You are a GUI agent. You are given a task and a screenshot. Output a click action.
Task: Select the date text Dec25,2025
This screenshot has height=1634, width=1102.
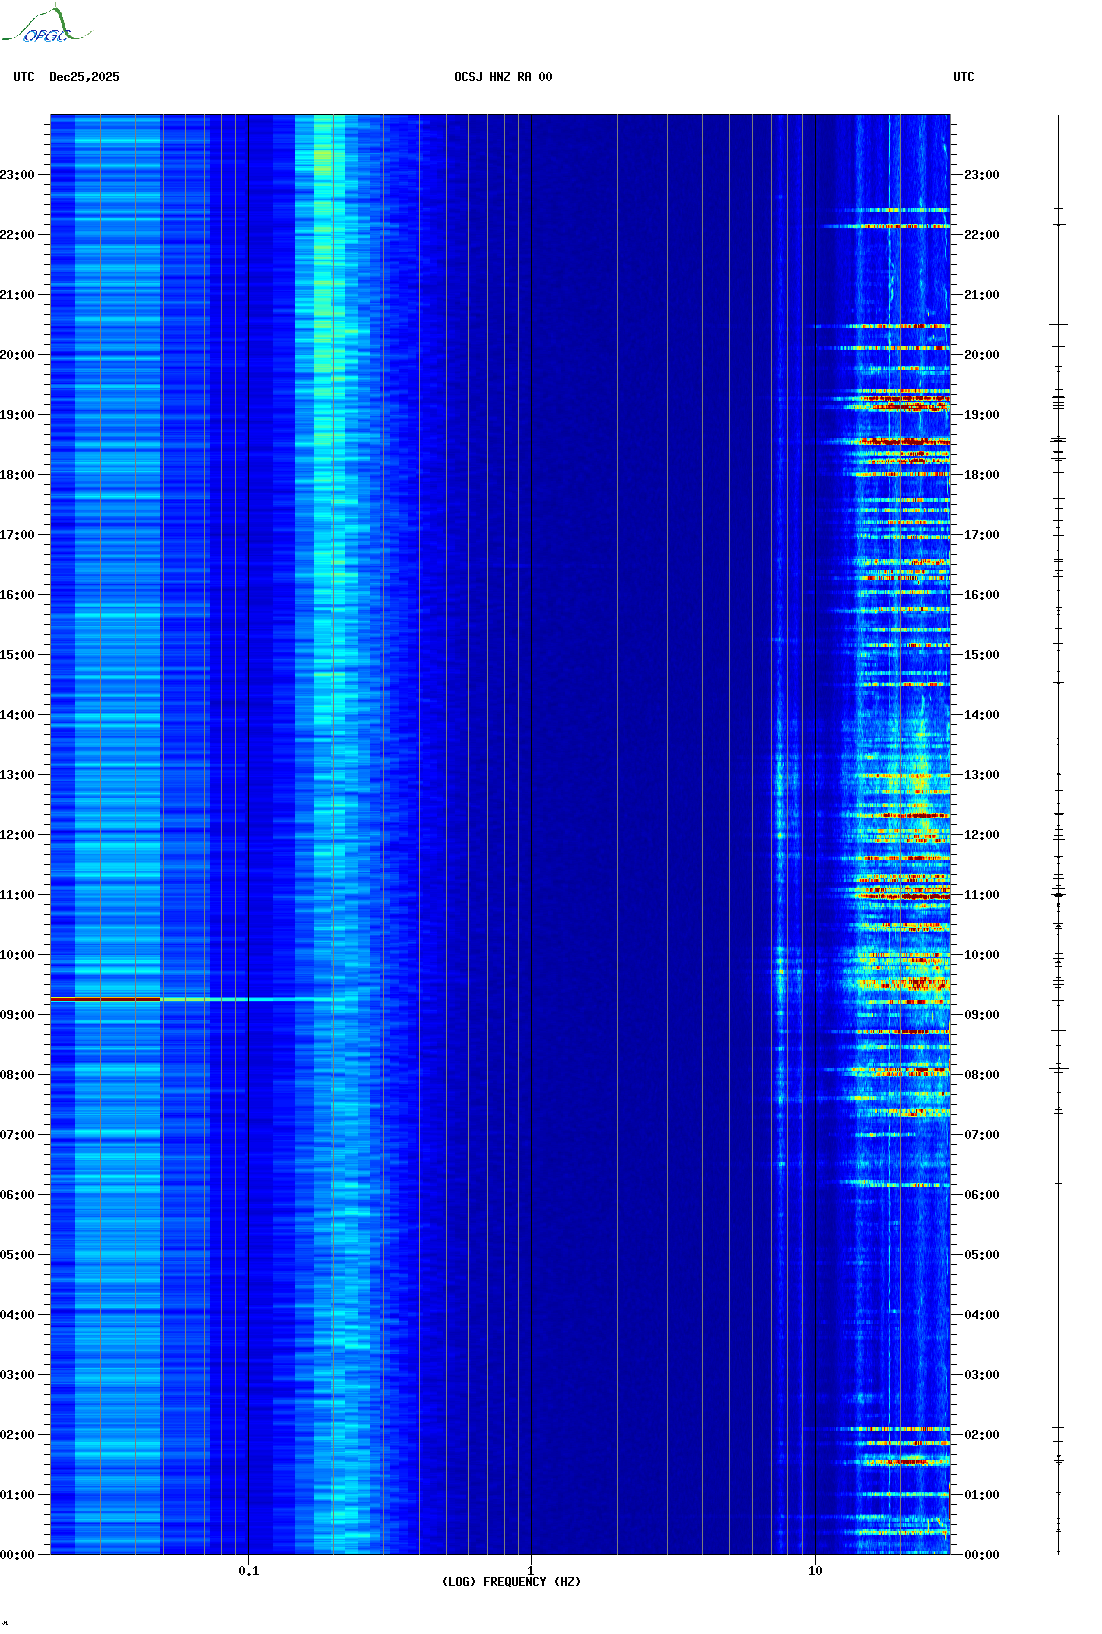click(x=84, y=77)
